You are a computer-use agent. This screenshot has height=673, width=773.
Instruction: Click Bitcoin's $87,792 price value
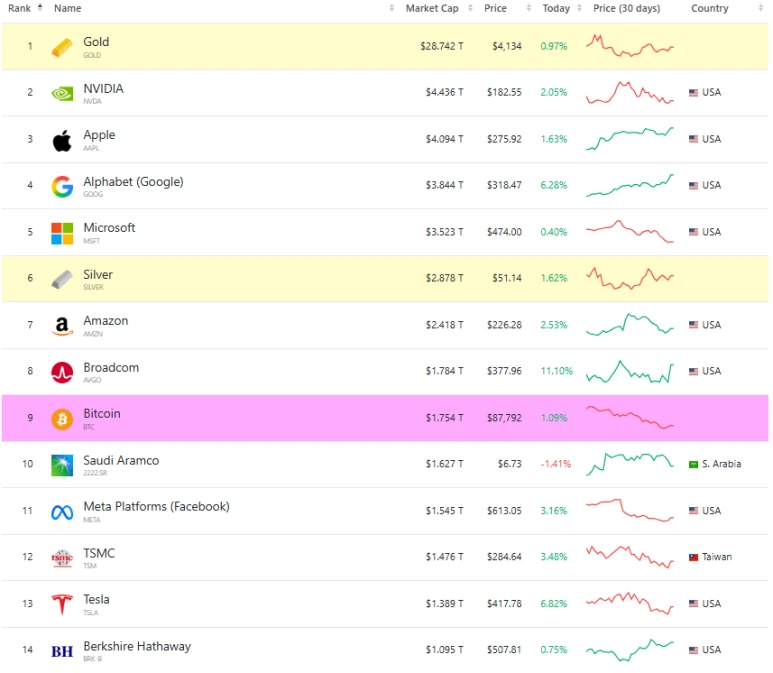click(504, 418)
